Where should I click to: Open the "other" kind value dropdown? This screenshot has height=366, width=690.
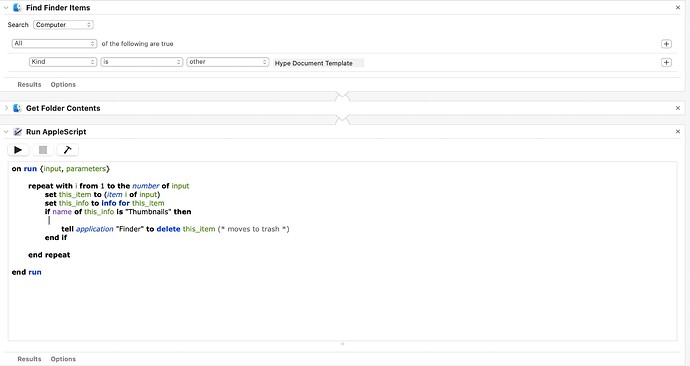coord(228,62)
